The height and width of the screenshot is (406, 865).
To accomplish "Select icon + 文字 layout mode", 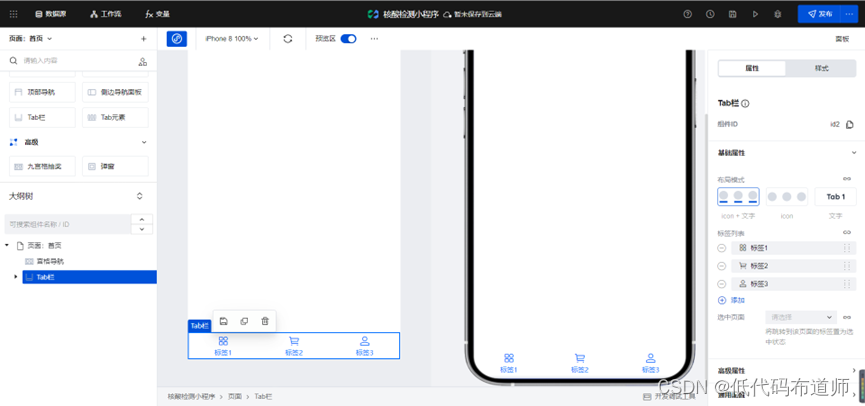I will click(x=738, y=196).
